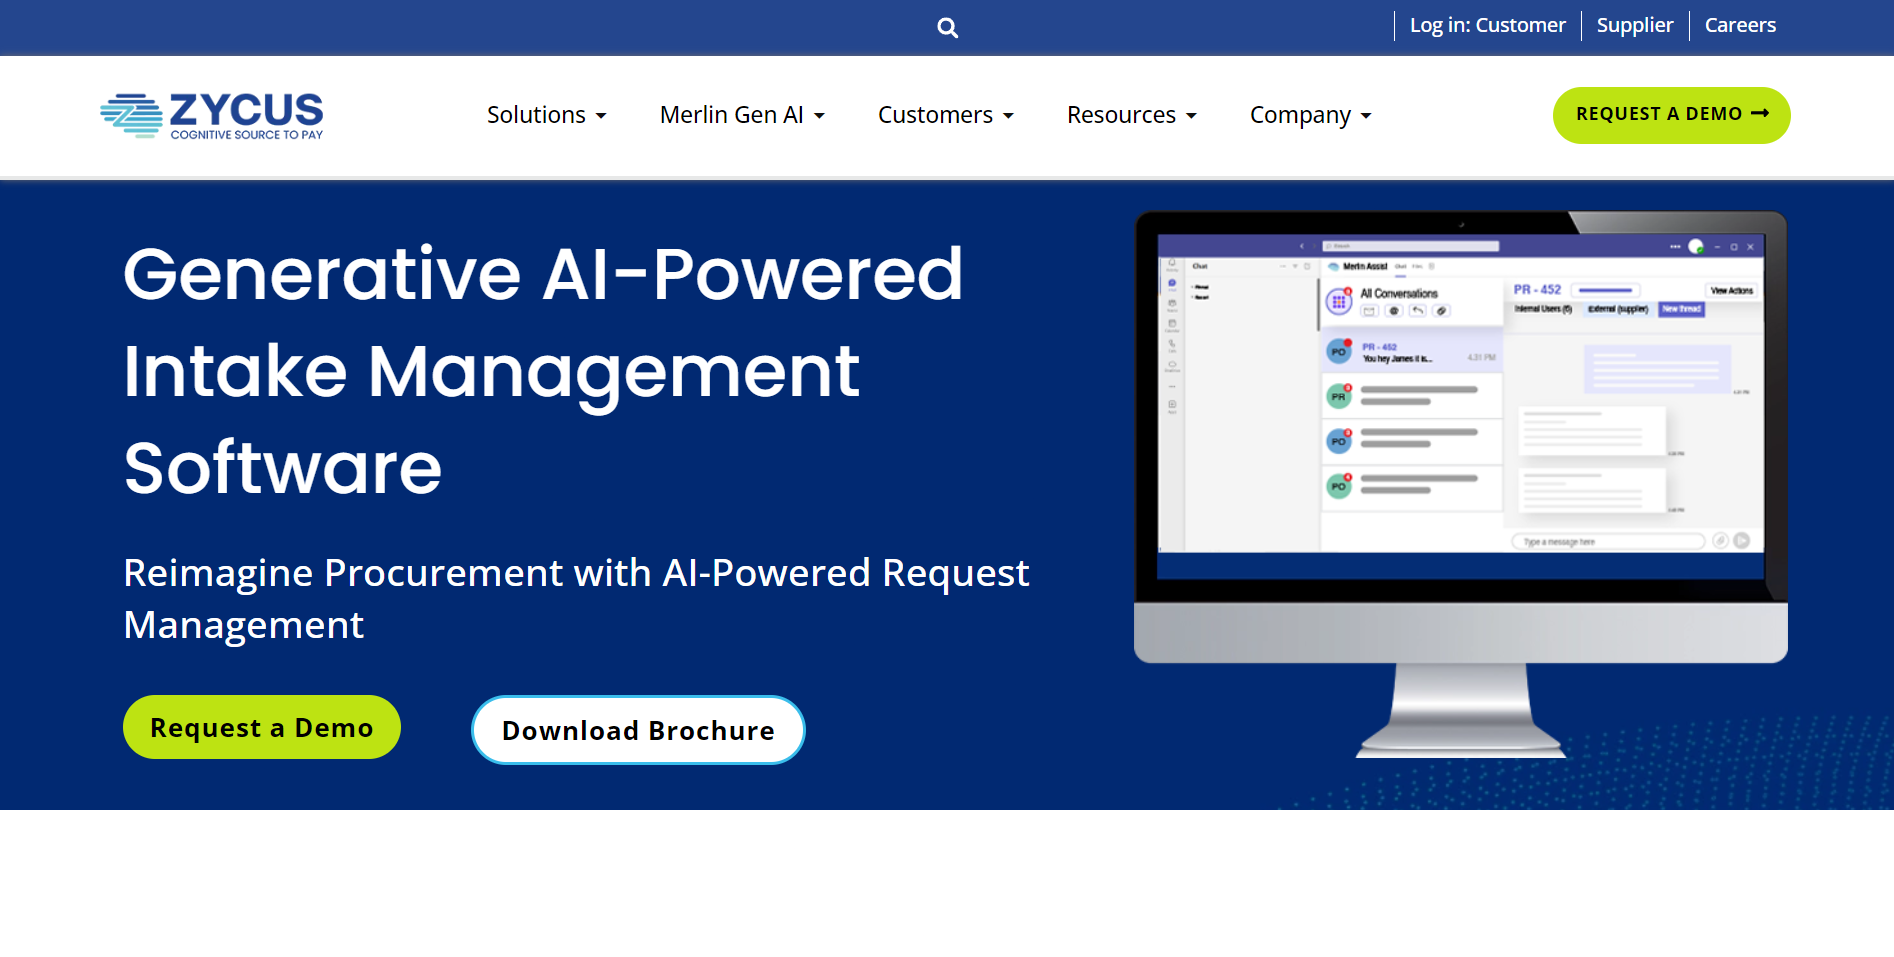Expand the Company menu
The width and height of the screenshot is (1894, 957).
click(1311, 115)
